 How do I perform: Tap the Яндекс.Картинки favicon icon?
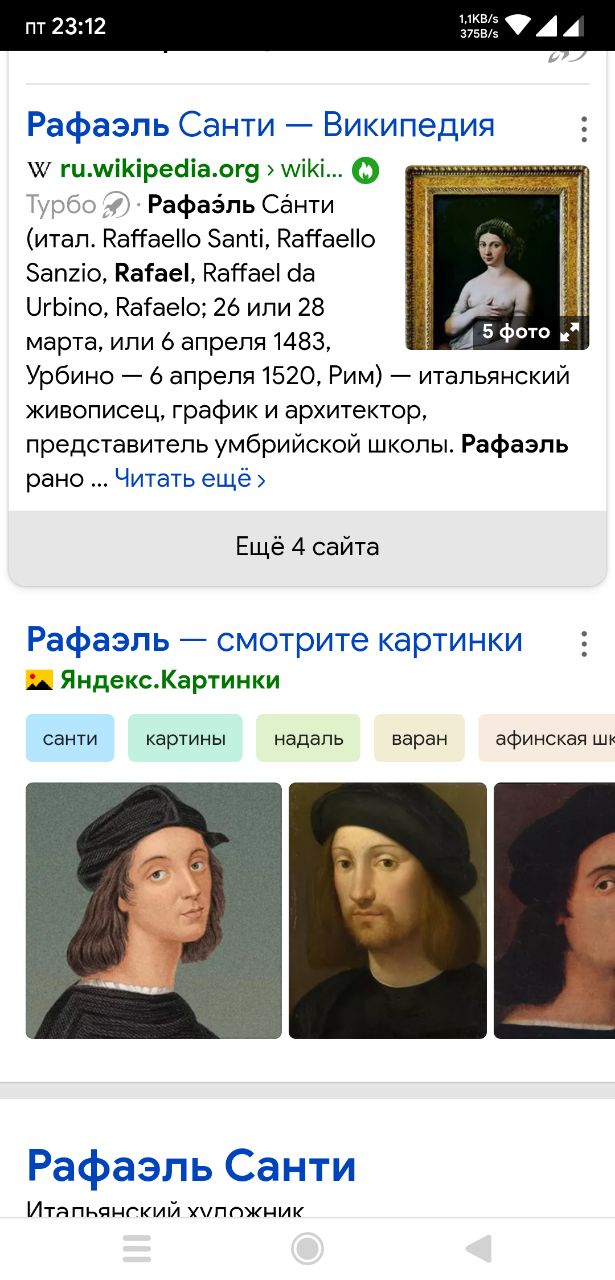pos(39,681)
